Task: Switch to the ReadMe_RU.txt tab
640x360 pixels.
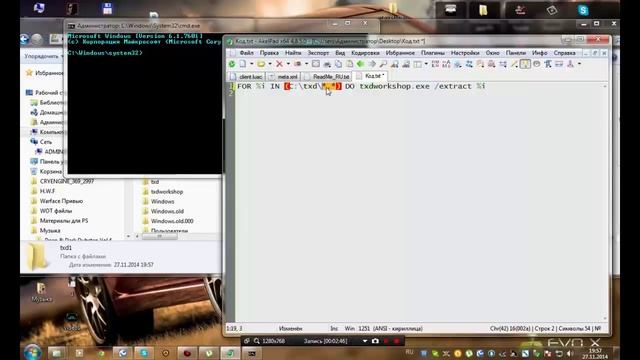Action: [x=327, y=76]
